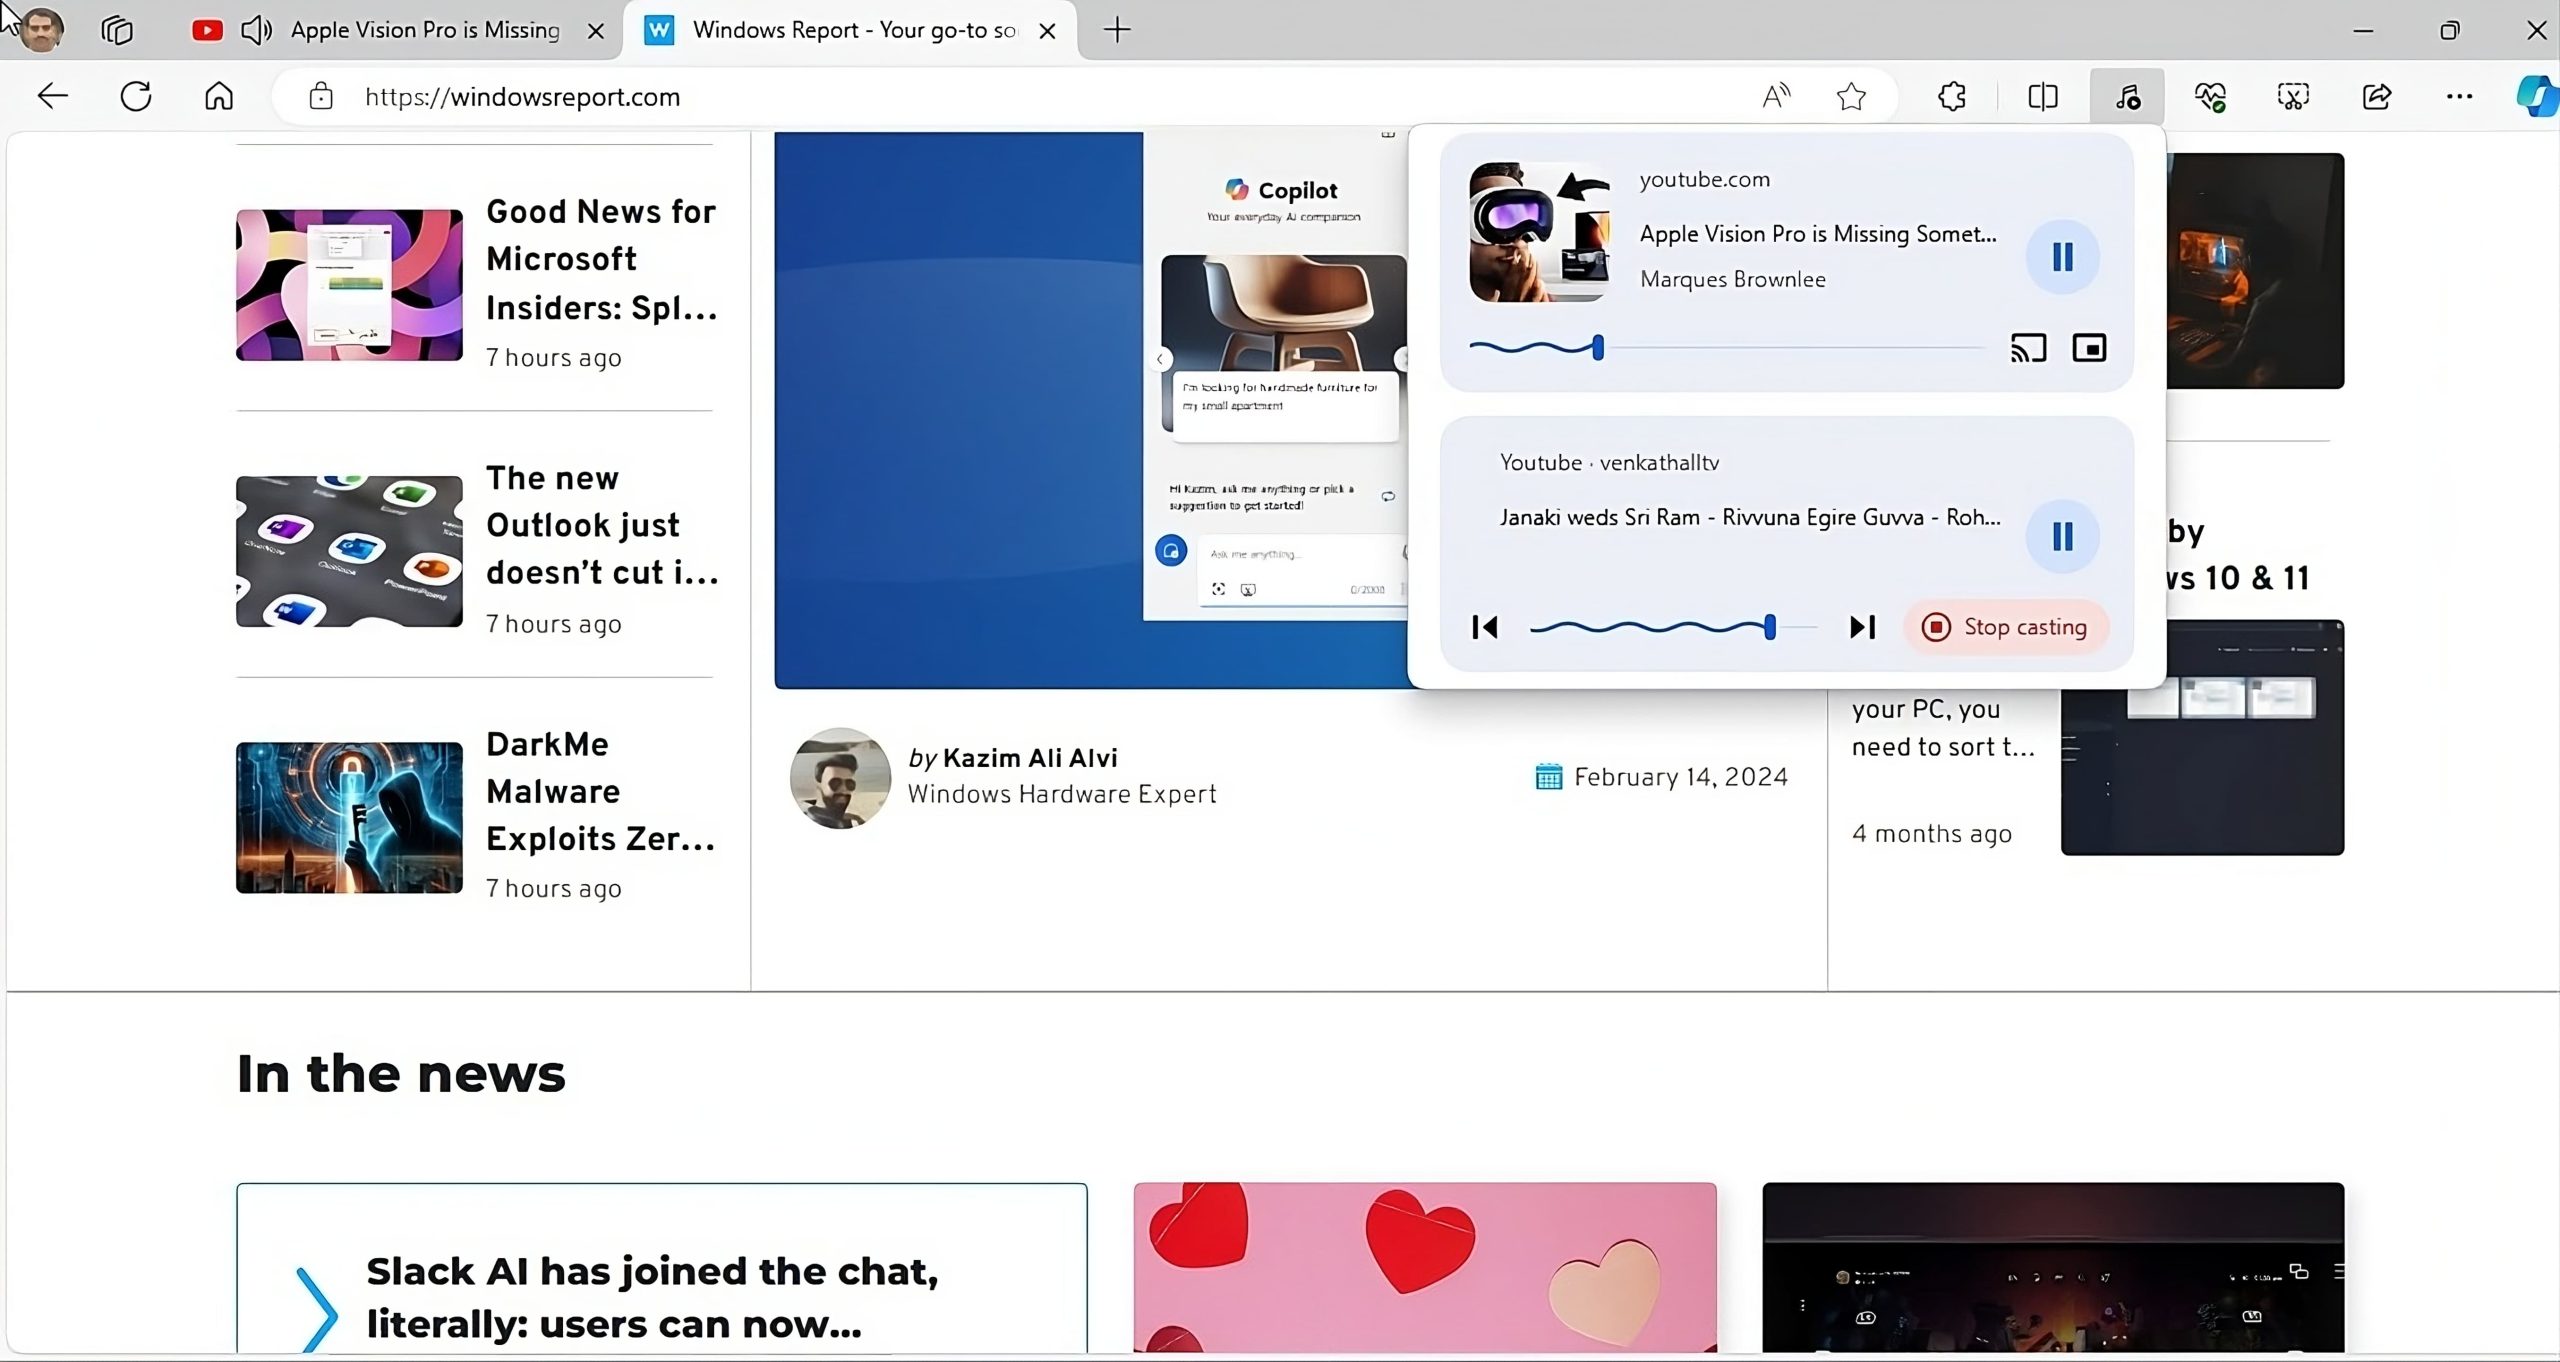Image resolution: width=2560 pixels, height=1362 pixels.
Task: Mute the Apple Vision Pro tab speaker icon
Action: 256,30
